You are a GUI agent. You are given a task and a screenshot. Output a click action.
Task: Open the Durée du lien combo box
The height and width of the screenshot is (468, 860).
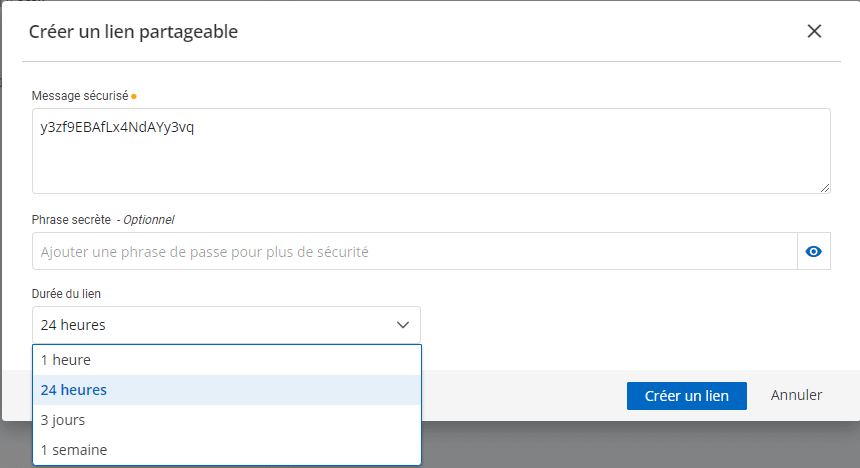tap(226, 325)
